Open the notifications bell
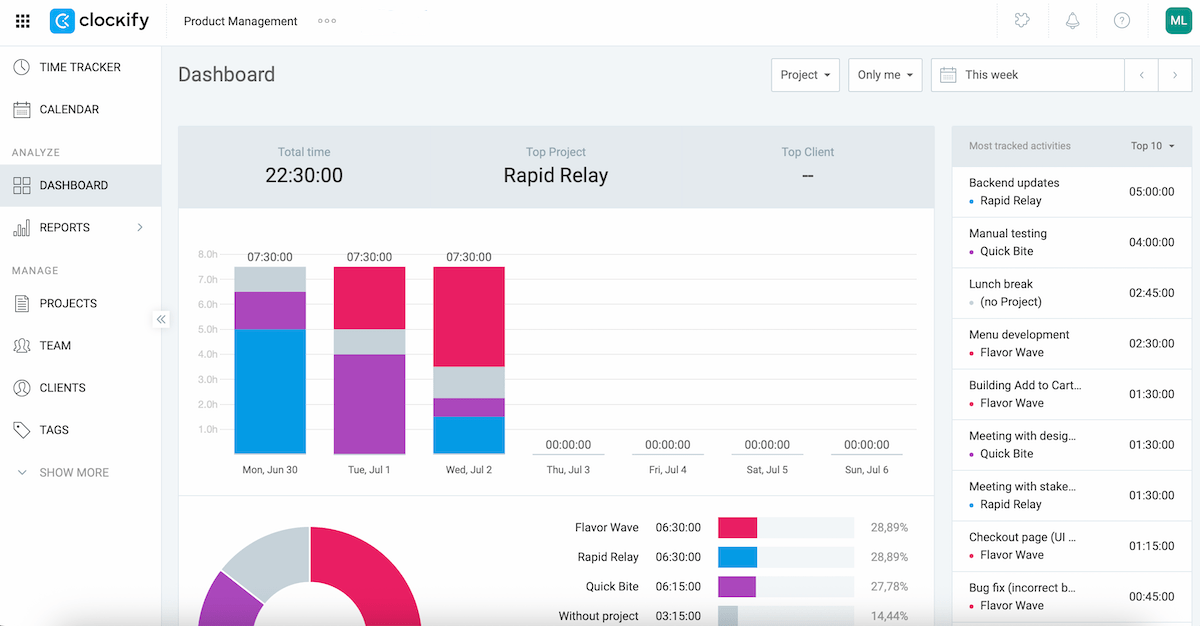 (x=1072, y=21)
